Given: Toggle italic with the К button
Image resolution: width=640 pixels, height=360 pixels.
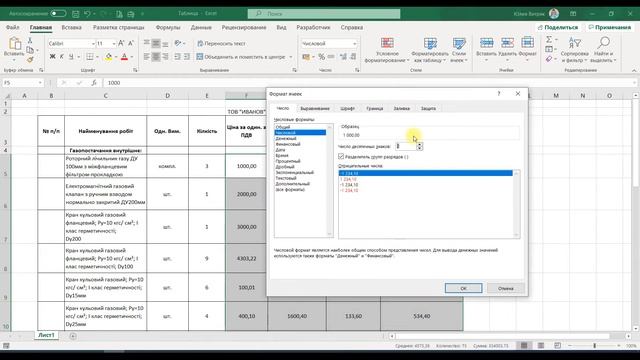Looking at the screenshot, I should coord(62,57).
